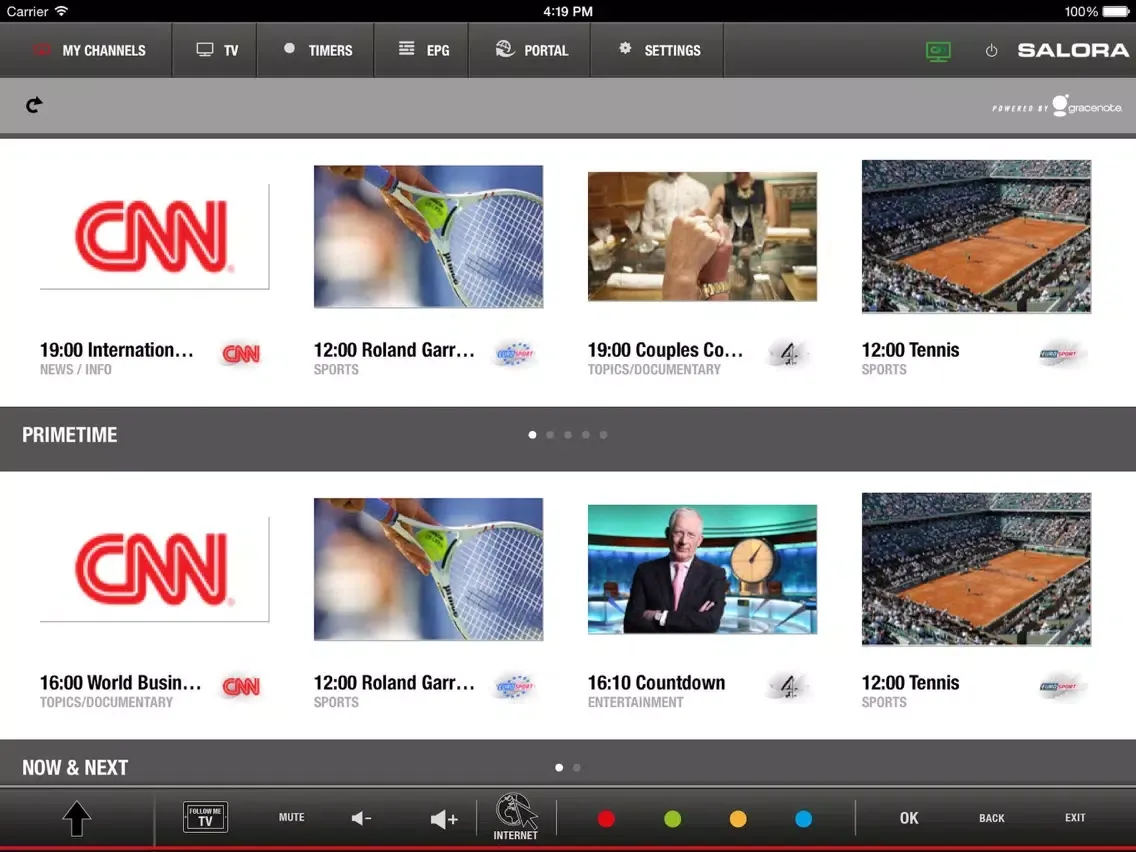The image size is (1136, 852).
Task: Tap the 4:19 PM clock
Action: coord(568,11)
